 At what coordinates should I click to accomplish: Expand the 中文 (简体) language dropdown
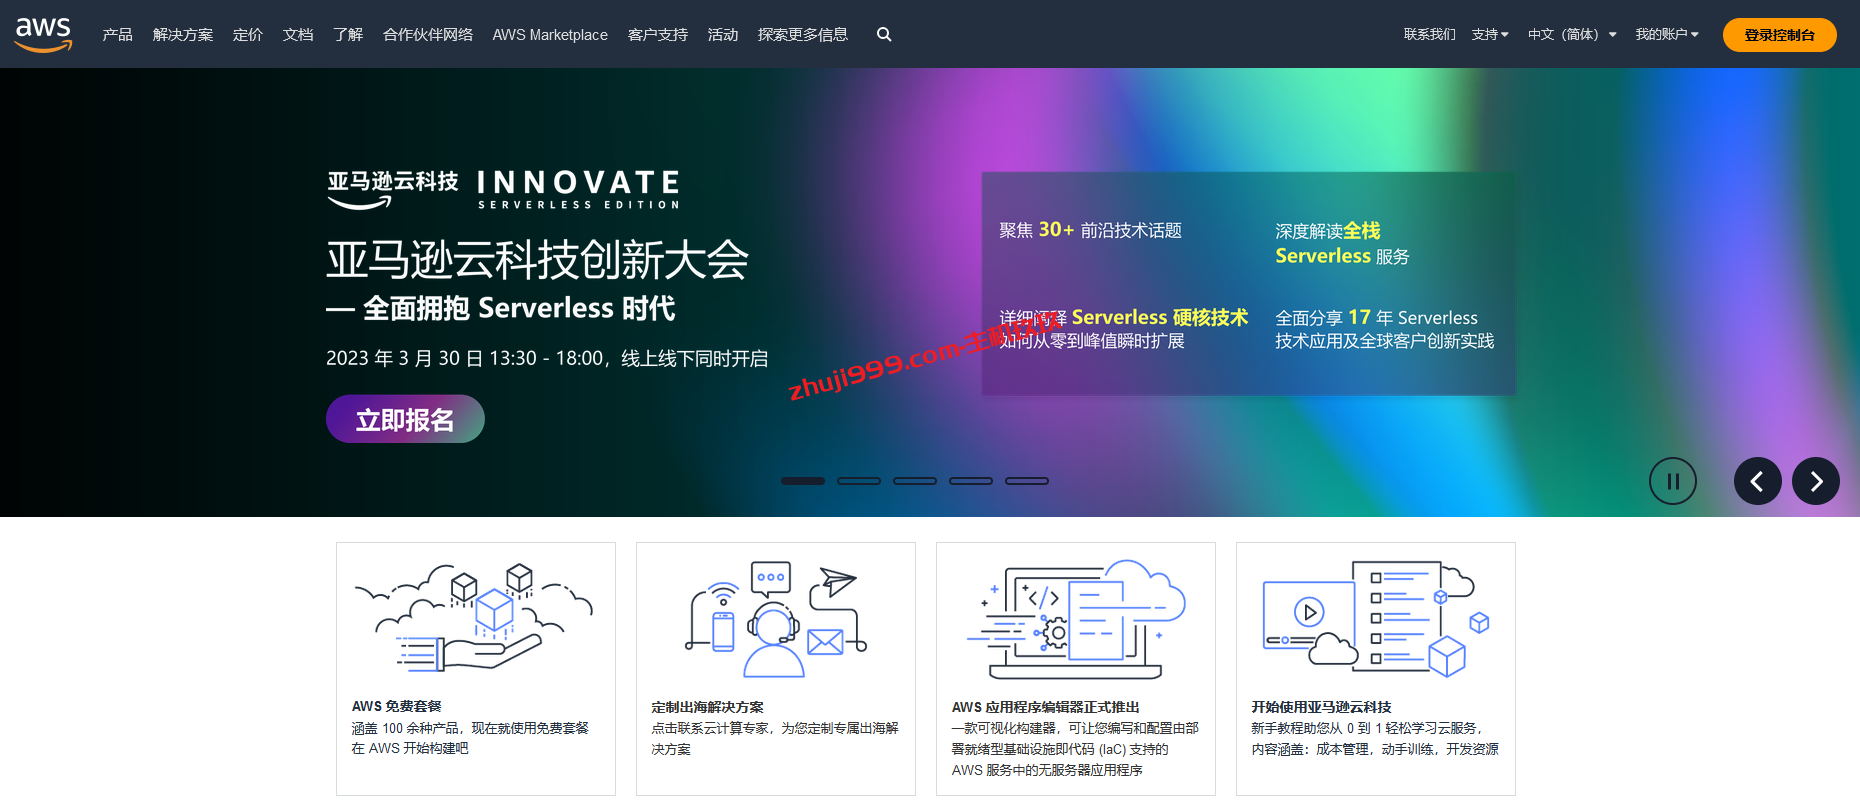[x=1572, y=34]
